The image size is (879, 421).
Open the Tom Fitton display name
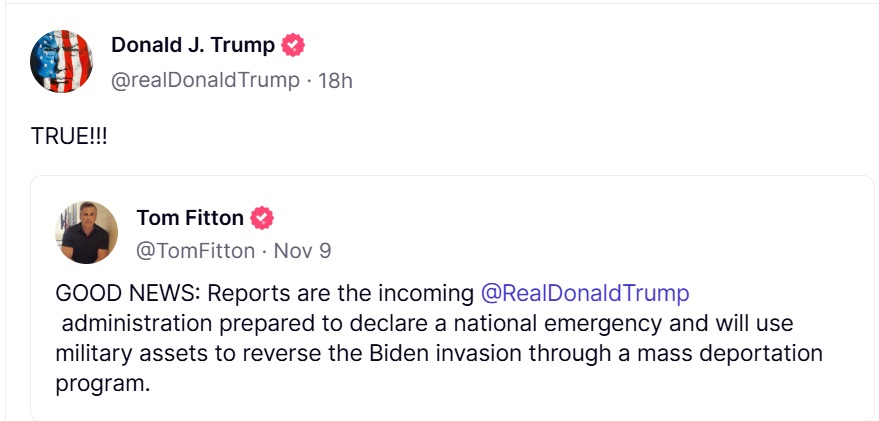click(x=189, y=217)
